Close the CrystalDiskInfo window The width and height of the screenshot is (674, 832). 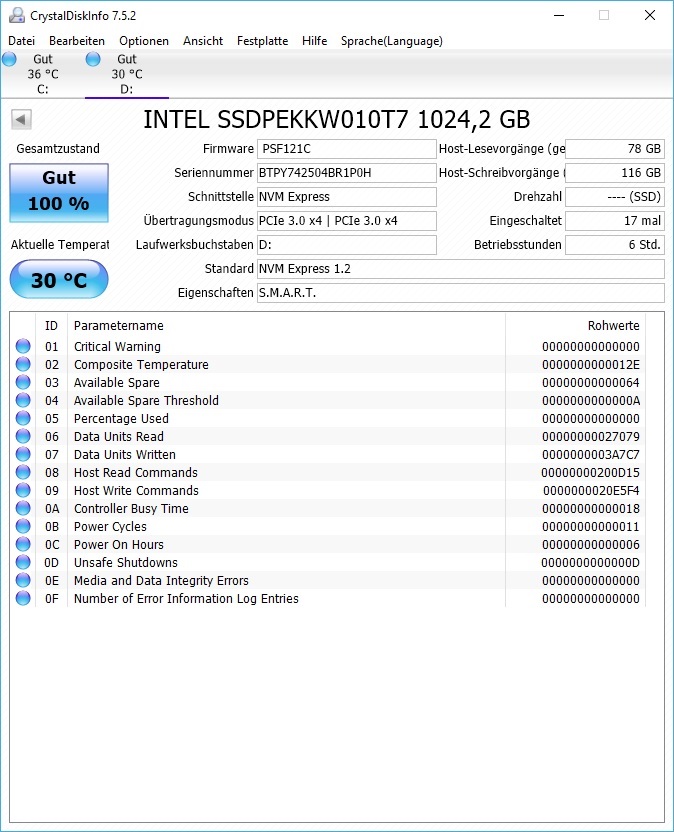650,15
